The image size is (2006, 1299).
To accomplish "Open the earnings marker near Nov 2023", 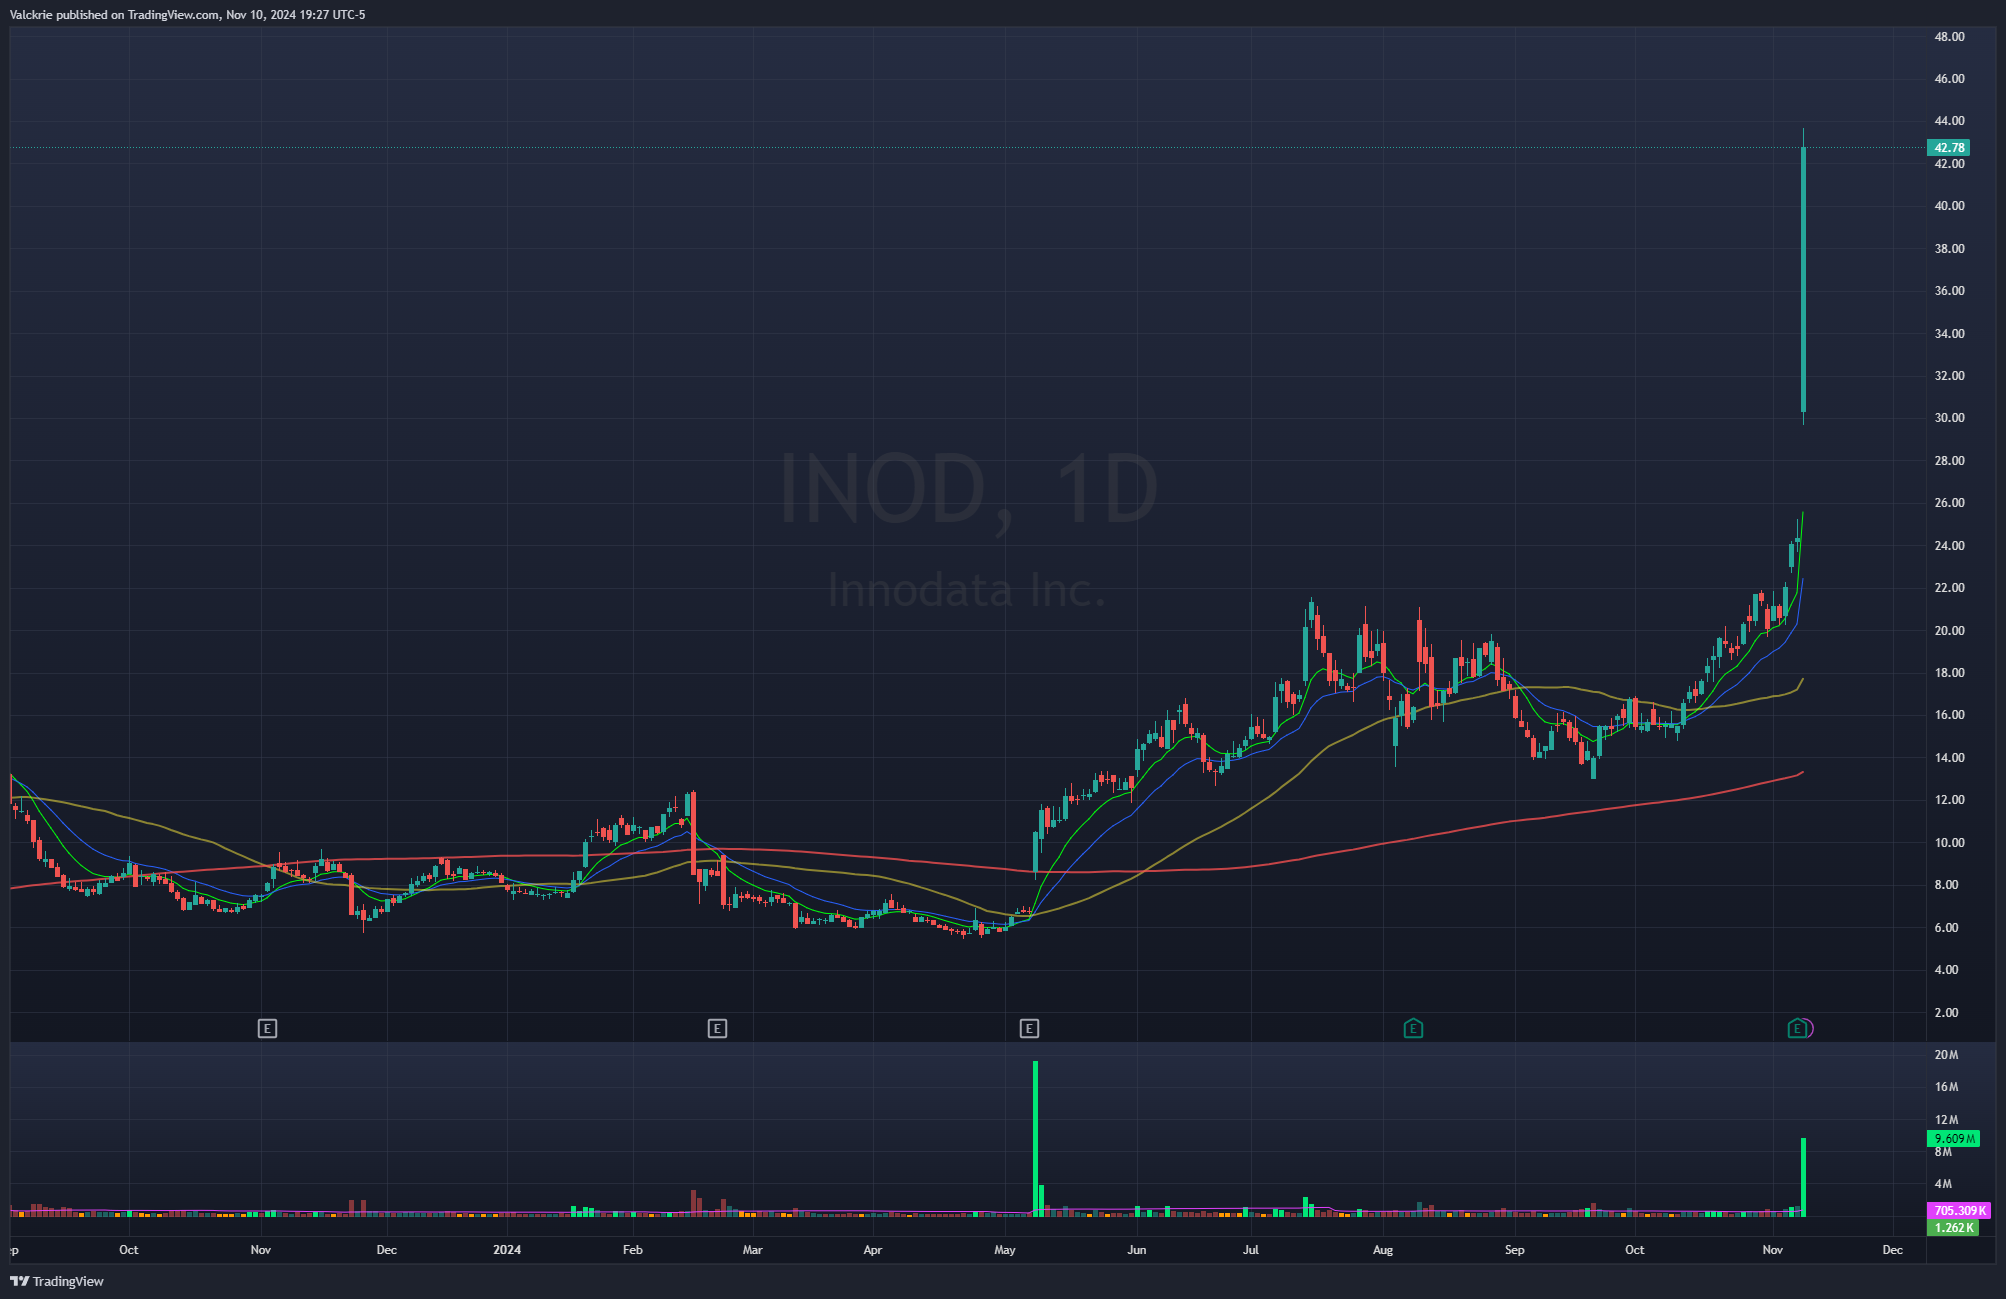I will click(267, 1028).
